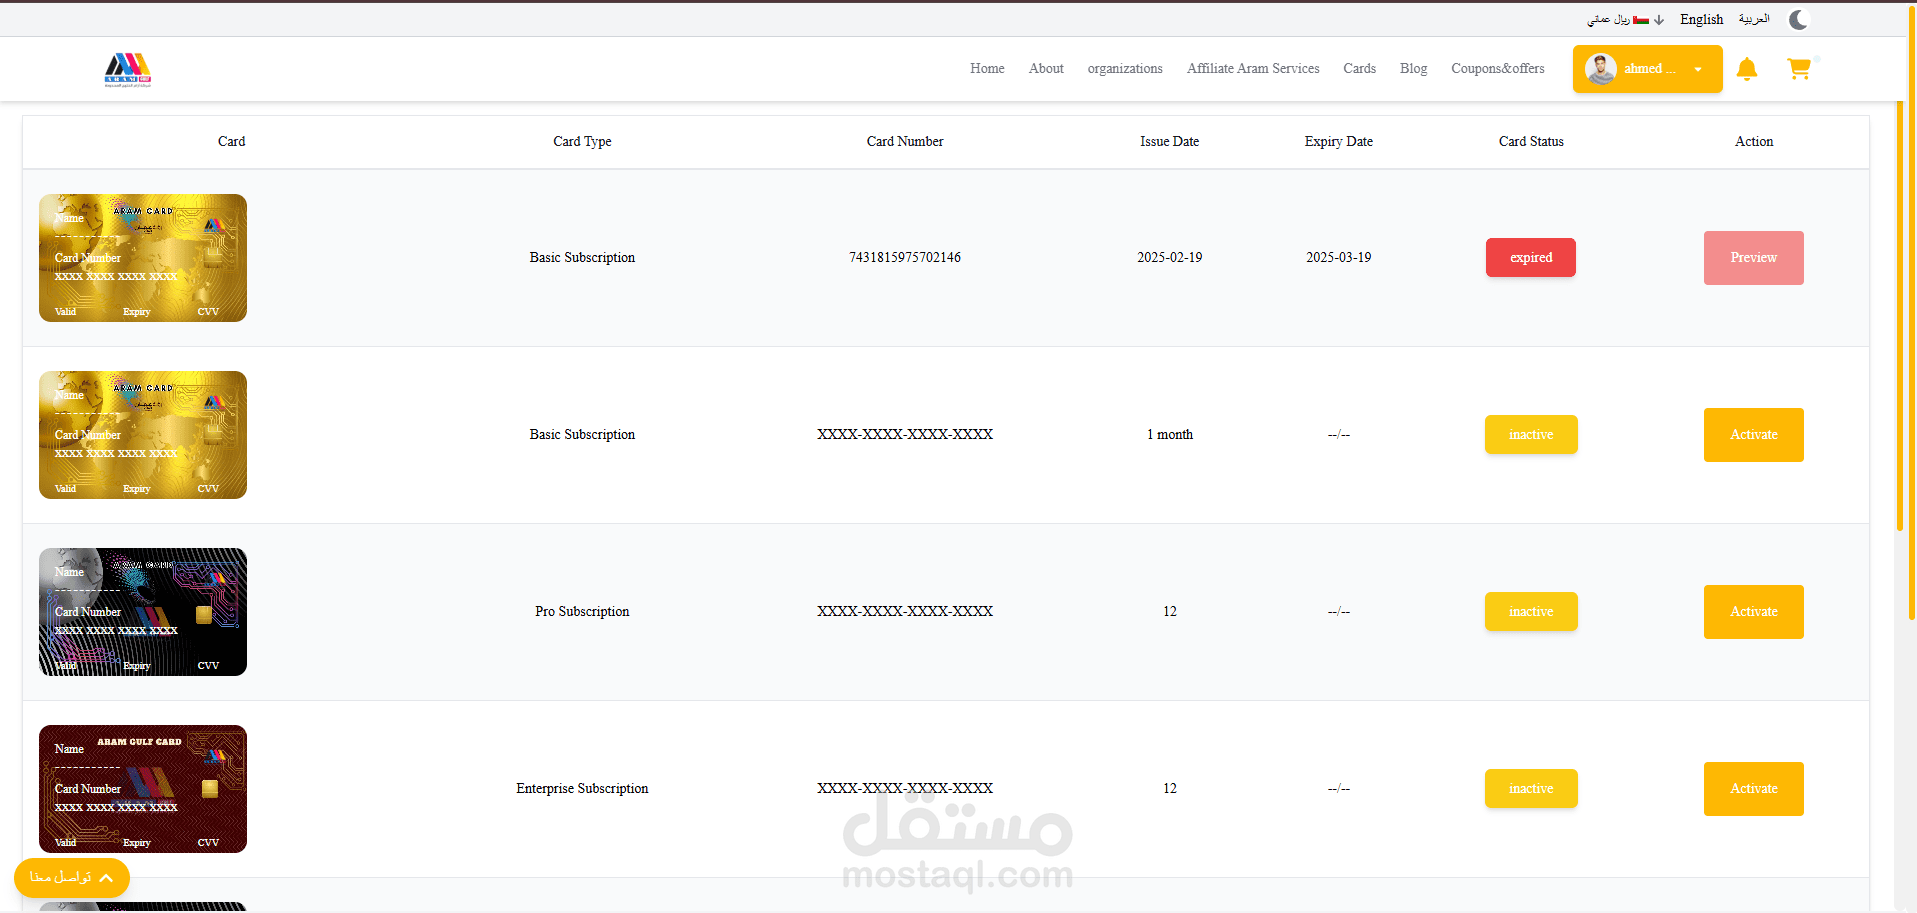1917x913 pixels.
Task: Open the shopping cart
Action: pyautogui.click(x=1799, y=69)
